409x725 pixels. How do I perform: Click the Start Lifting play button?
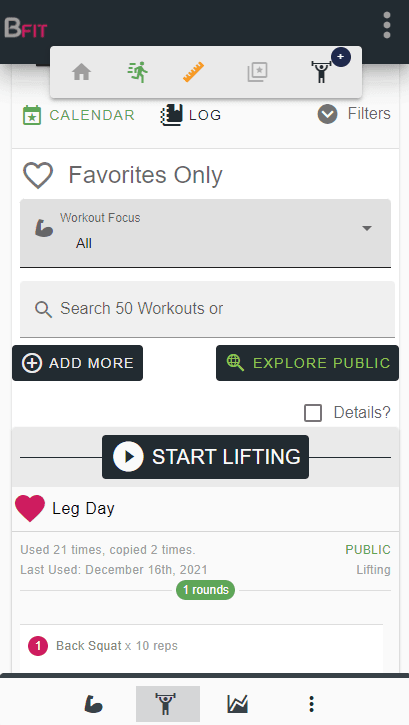click(x=205, y=457)
